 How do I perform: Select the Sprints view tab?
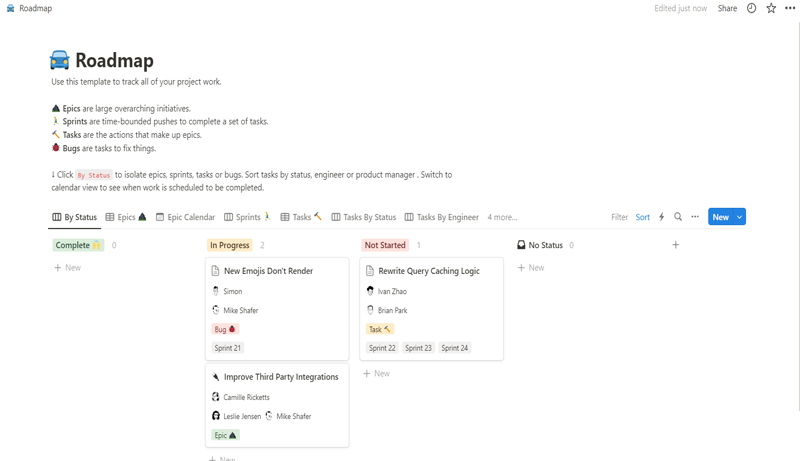pos(248,217)
